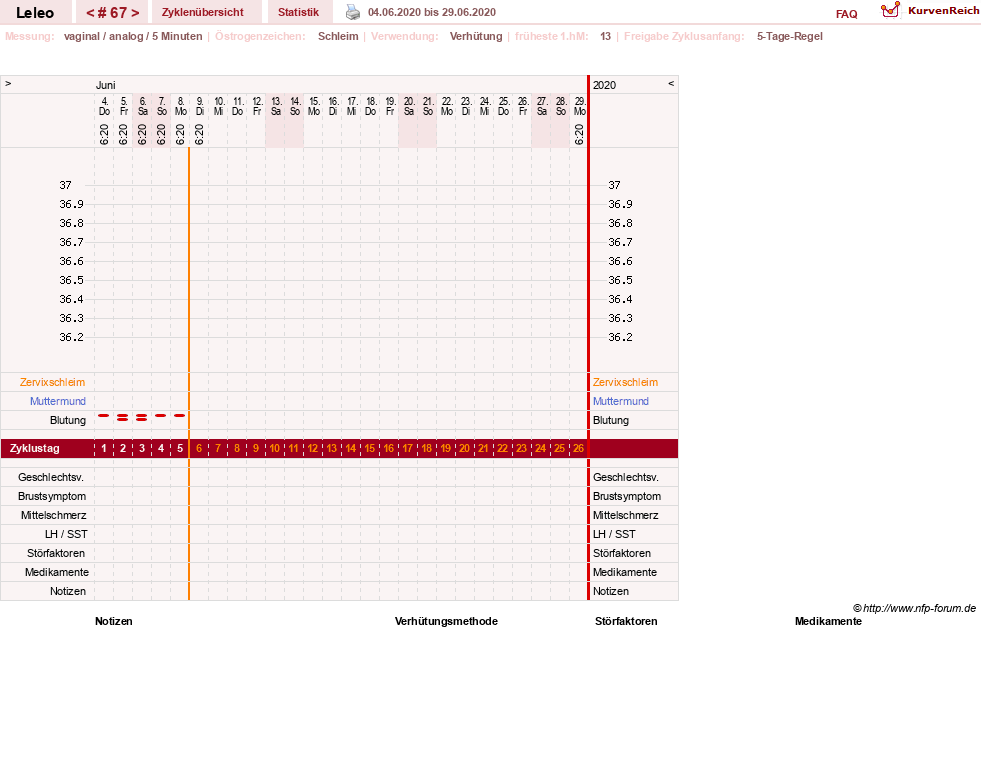This screenshot has height=780, width=981.
Task: Click the left Zervixschleim row label
Action: (x=53, y=382)
